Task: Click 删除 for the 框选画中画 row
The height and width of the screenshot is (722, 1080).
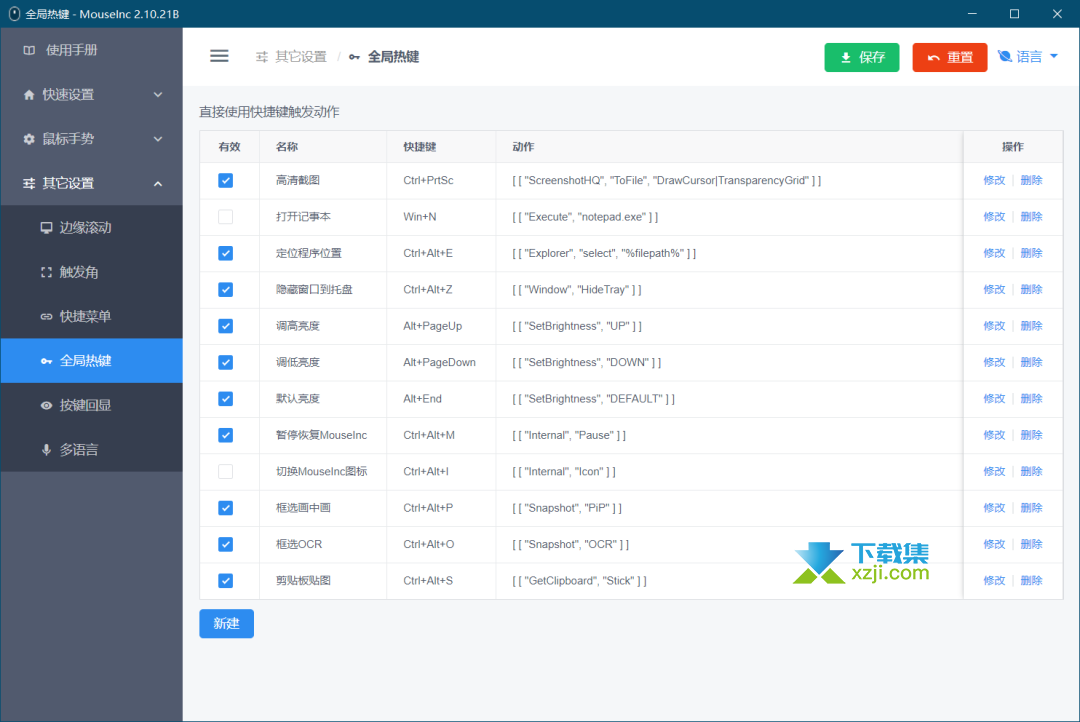Action: pyautogui.click(x=1031, y=508)
